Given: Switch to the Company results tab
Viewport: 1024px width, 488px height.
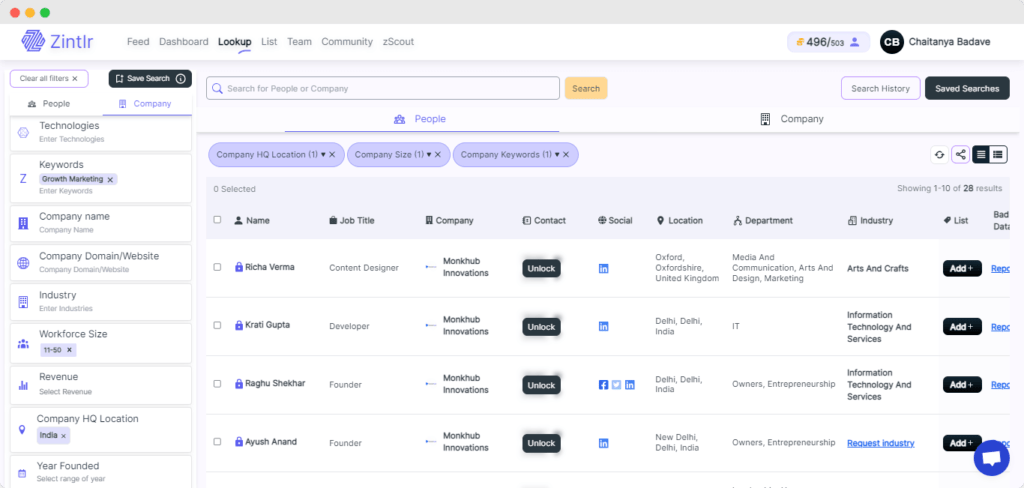Looking at the screenshot, I should click(x=791, y=119).
